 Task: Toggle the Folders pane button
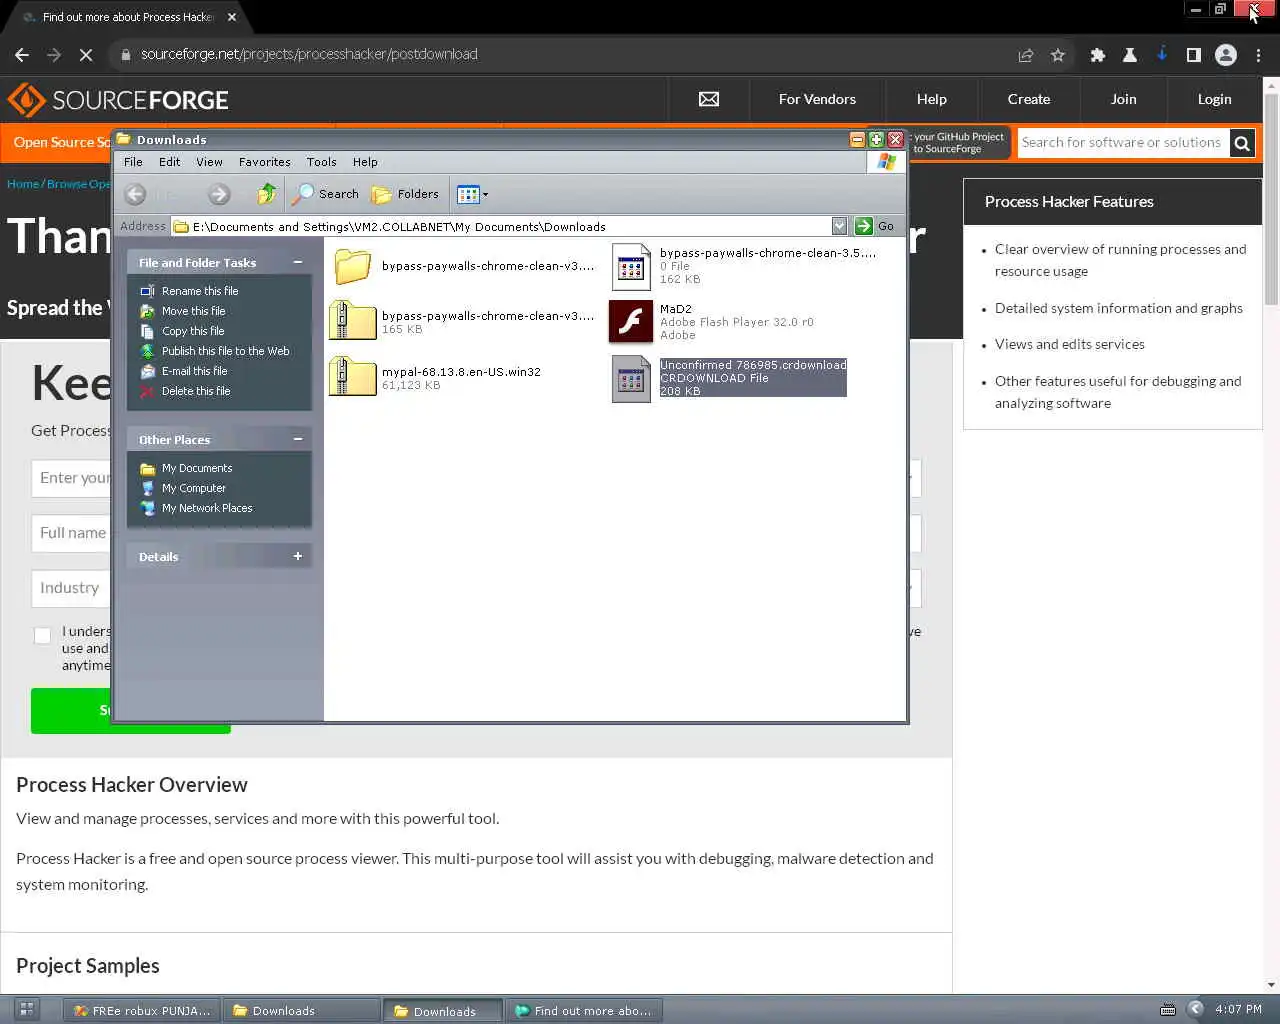pyautogui.click(x=405, y=194)
